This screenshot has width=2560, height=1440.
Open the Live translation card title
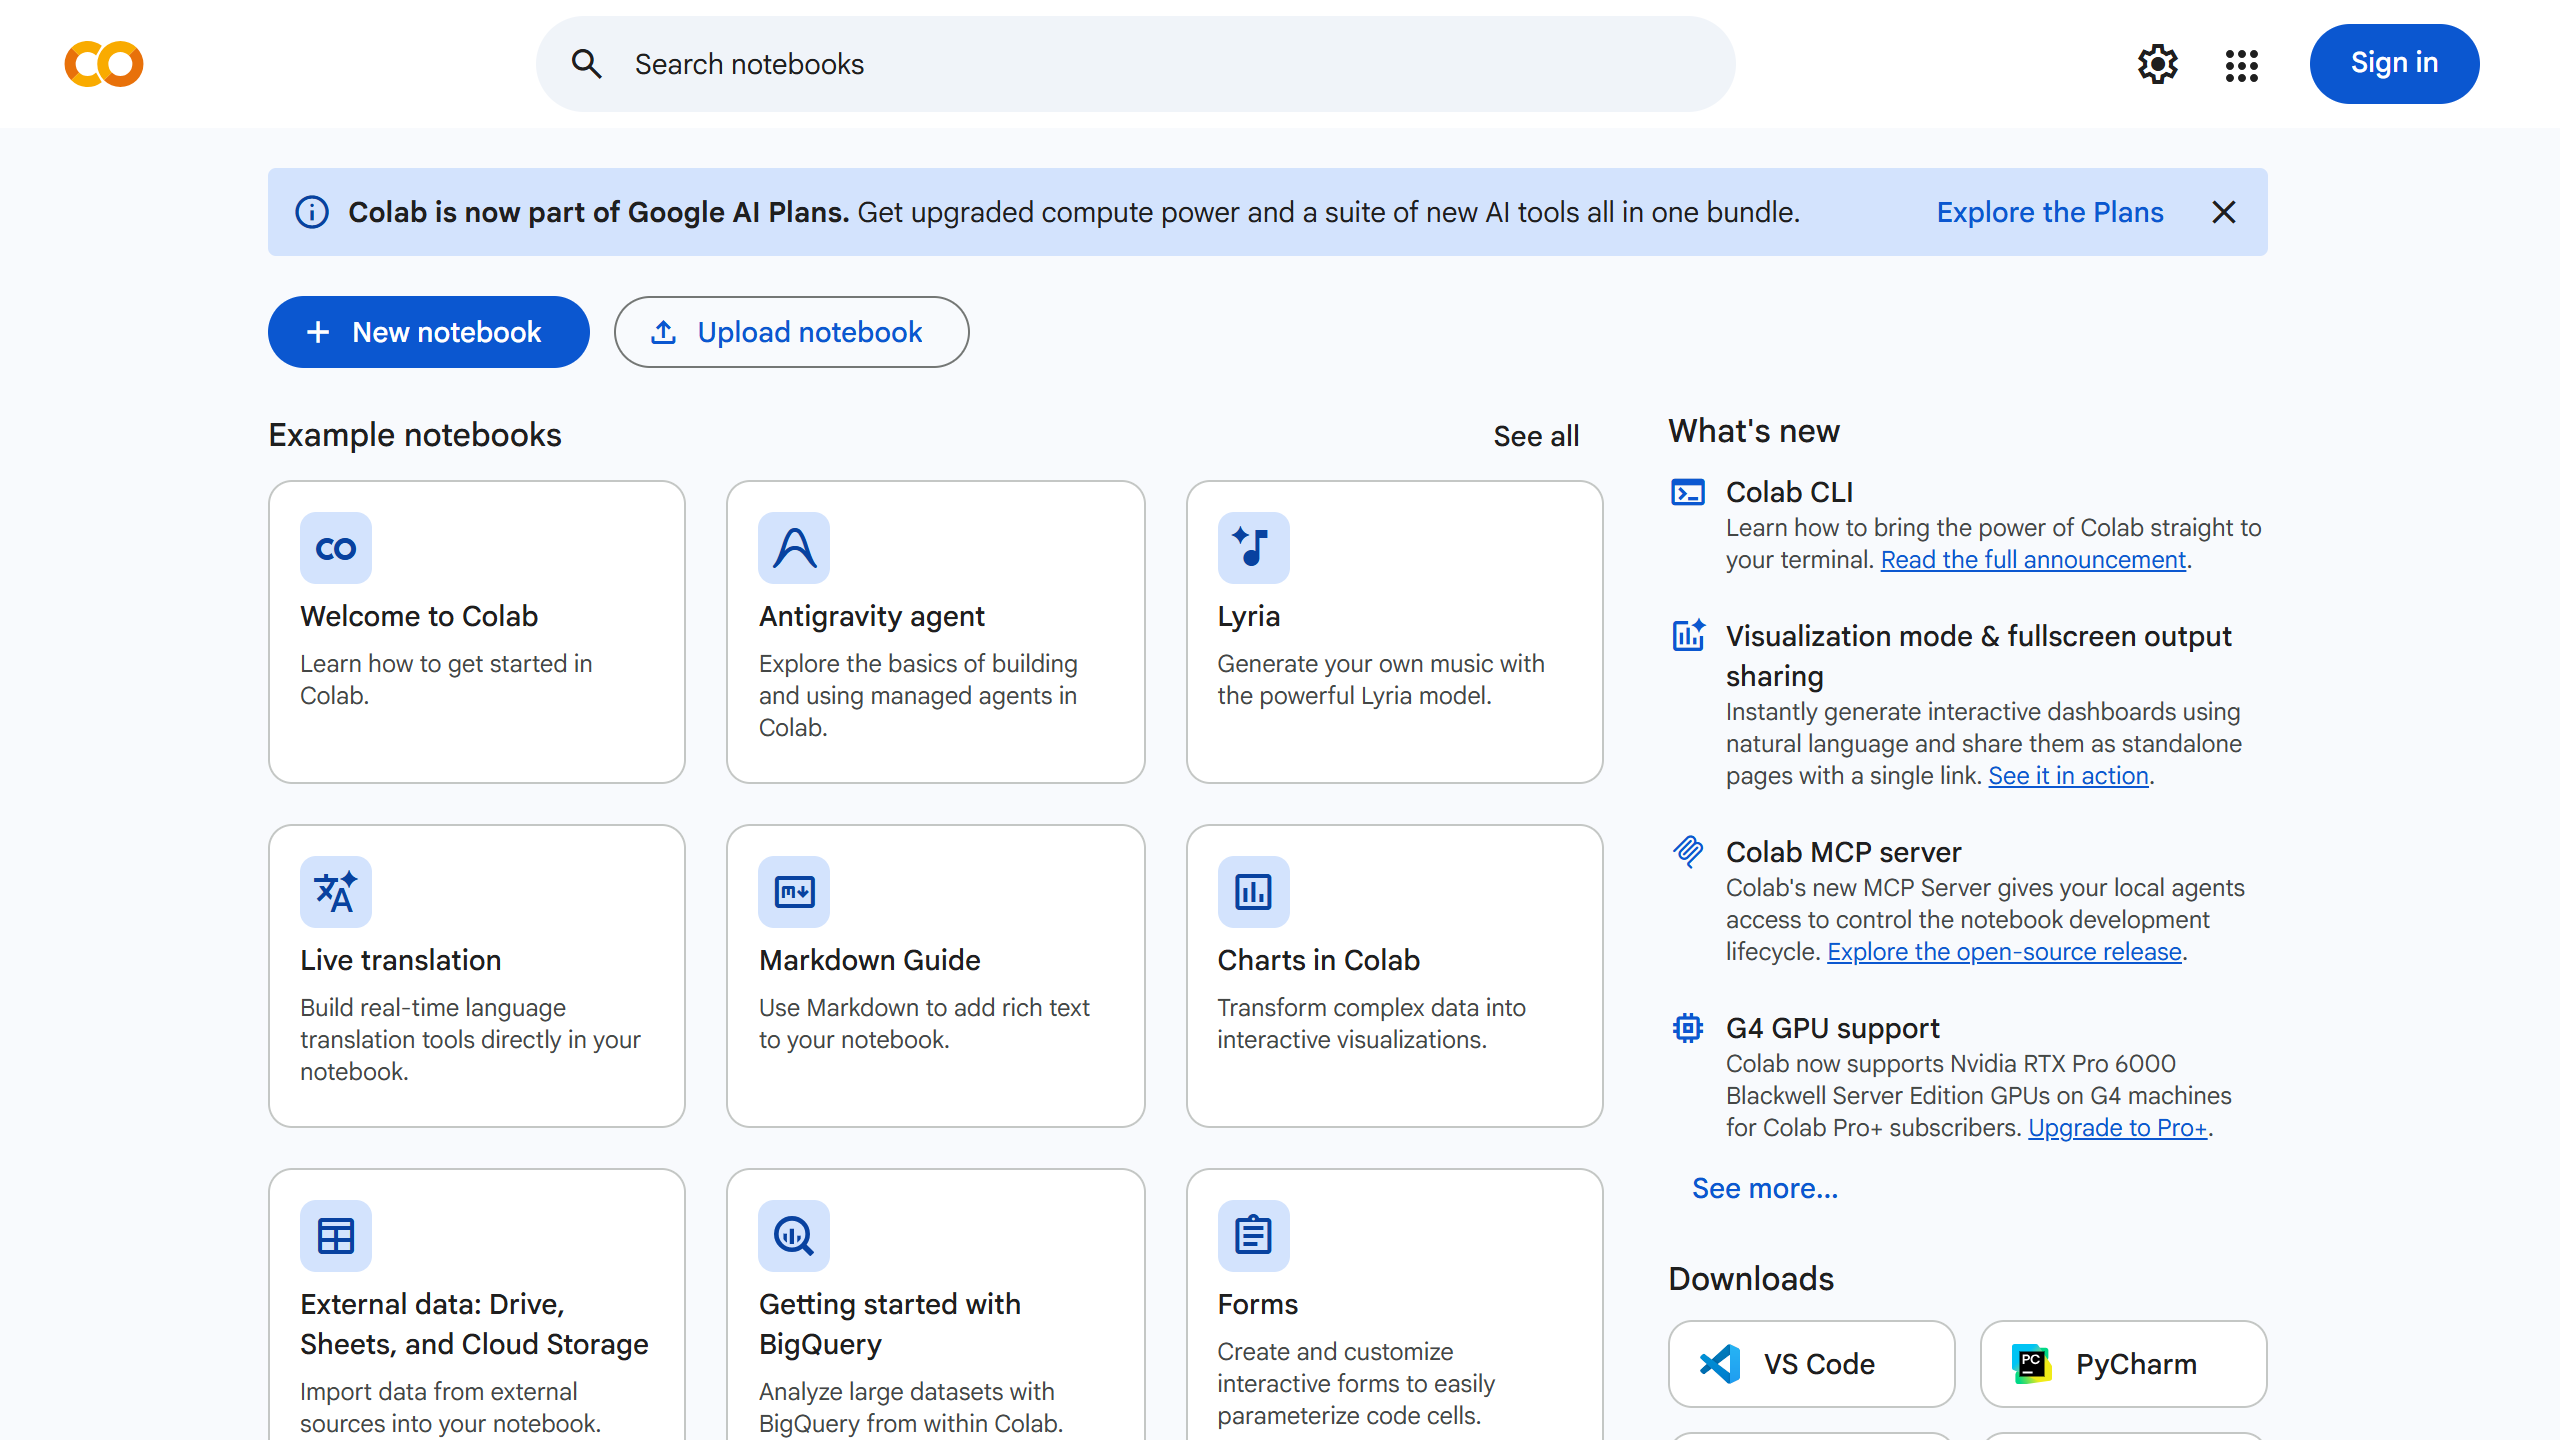(x=400, y=960)
